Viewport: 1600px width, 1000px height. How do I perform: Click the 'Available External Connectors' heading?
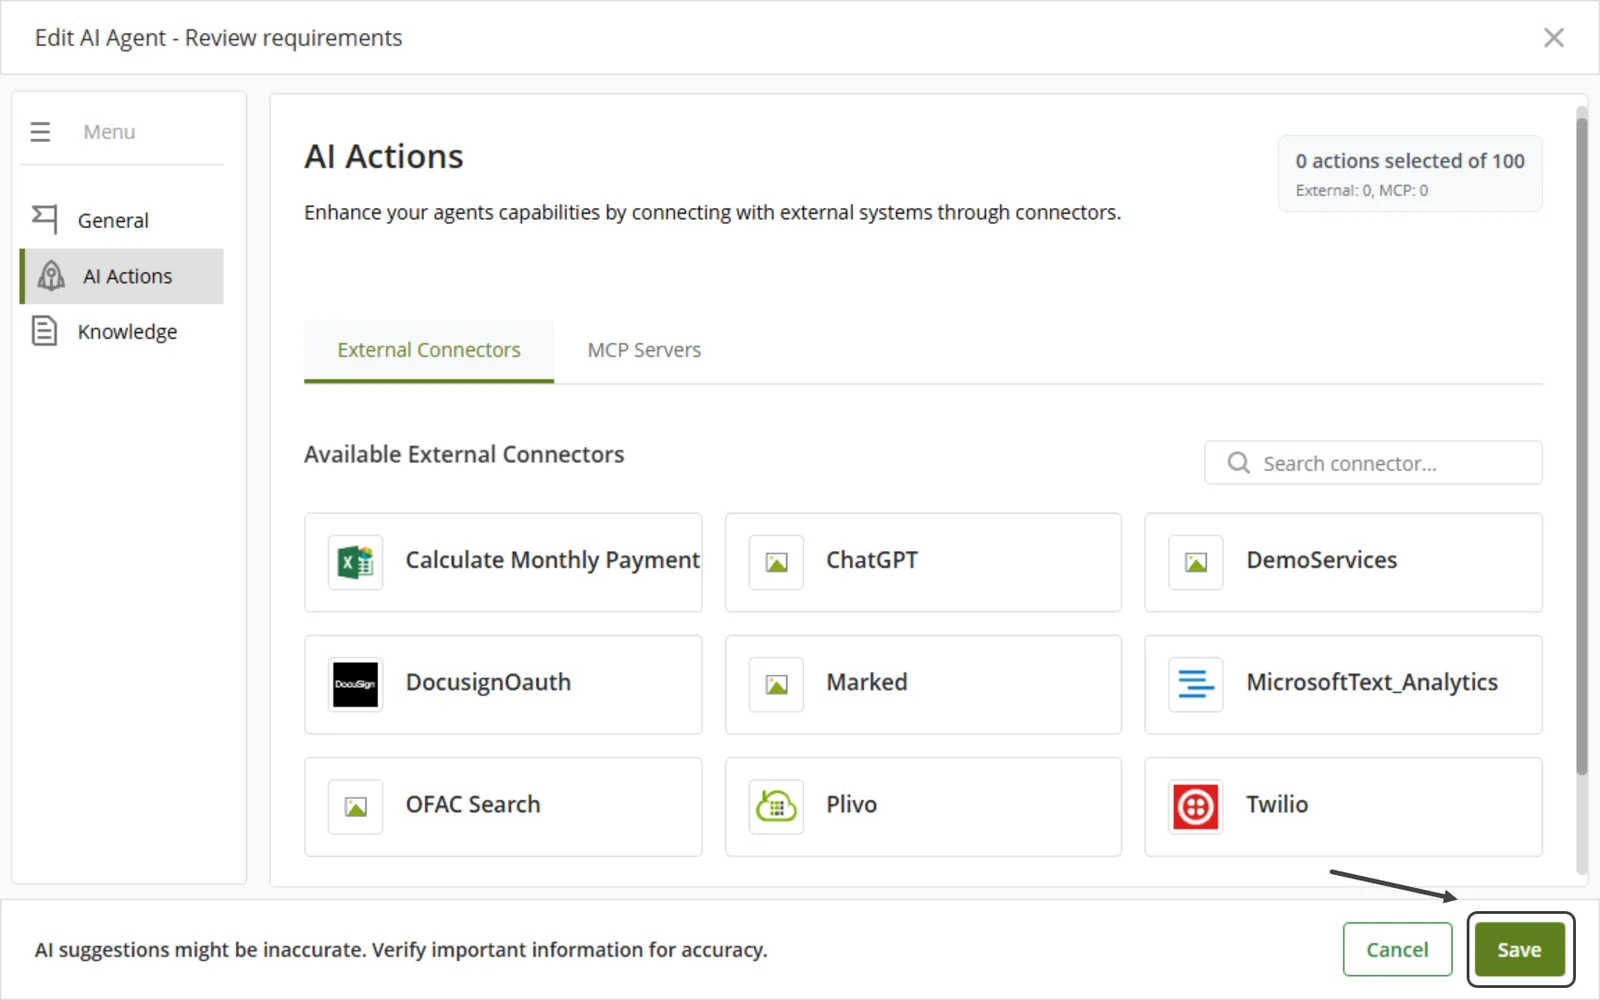coord(464,454)
